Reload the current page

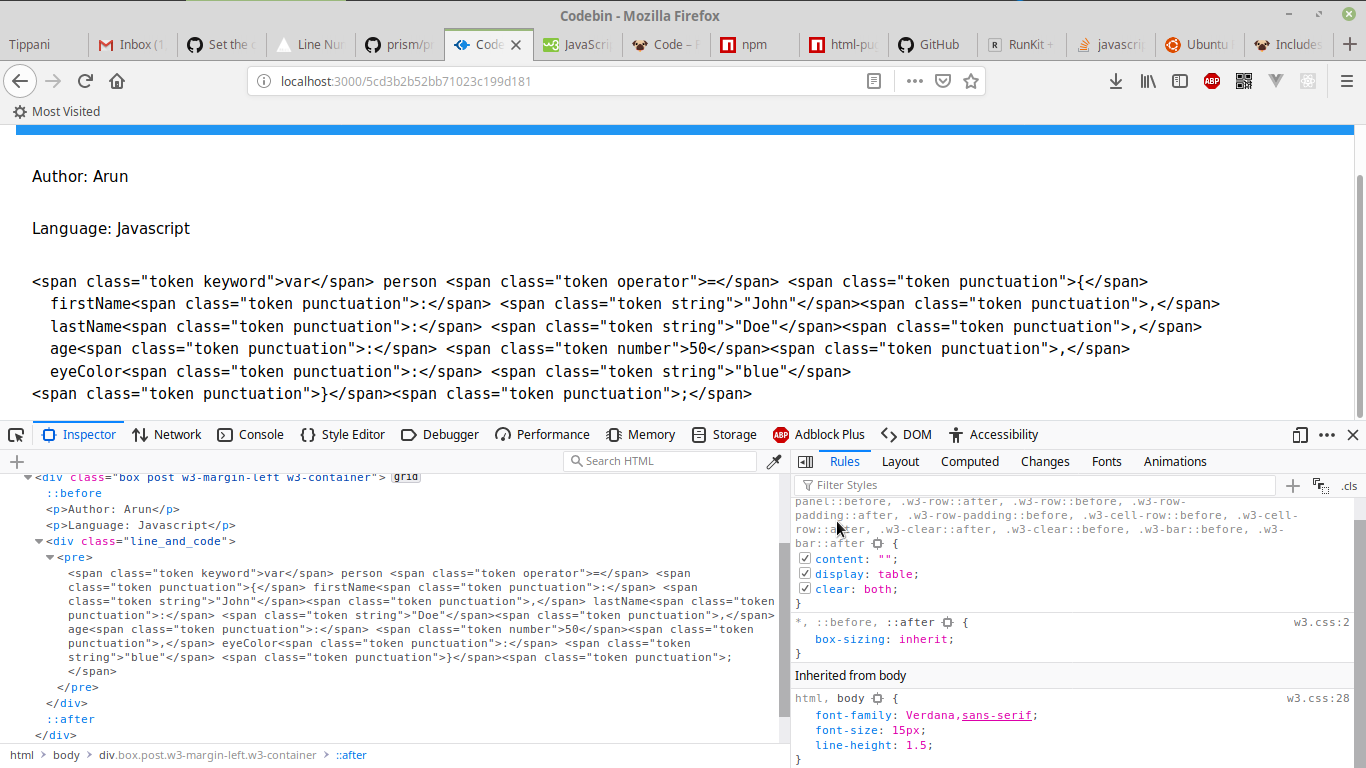(85, 81)
